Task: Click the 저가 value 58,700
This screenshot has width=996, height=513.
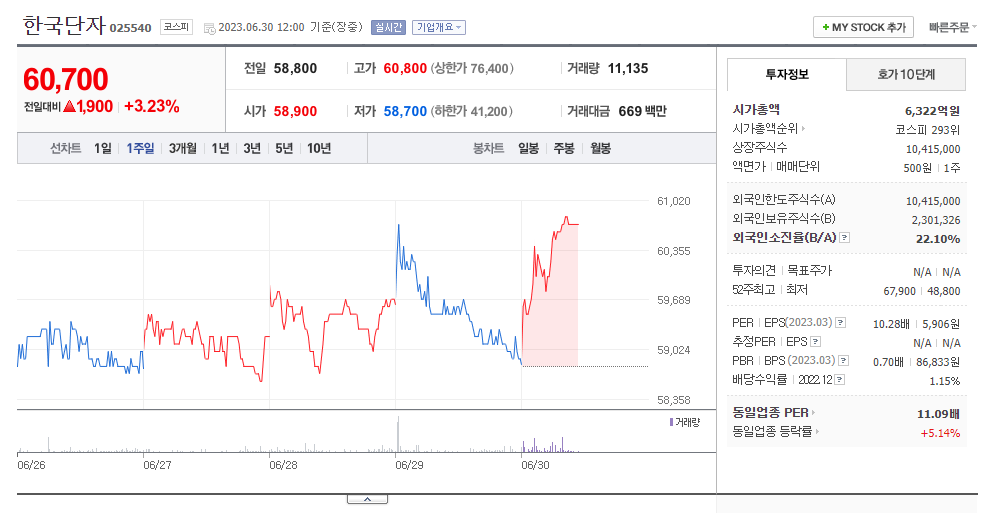Action: (405, 111)
